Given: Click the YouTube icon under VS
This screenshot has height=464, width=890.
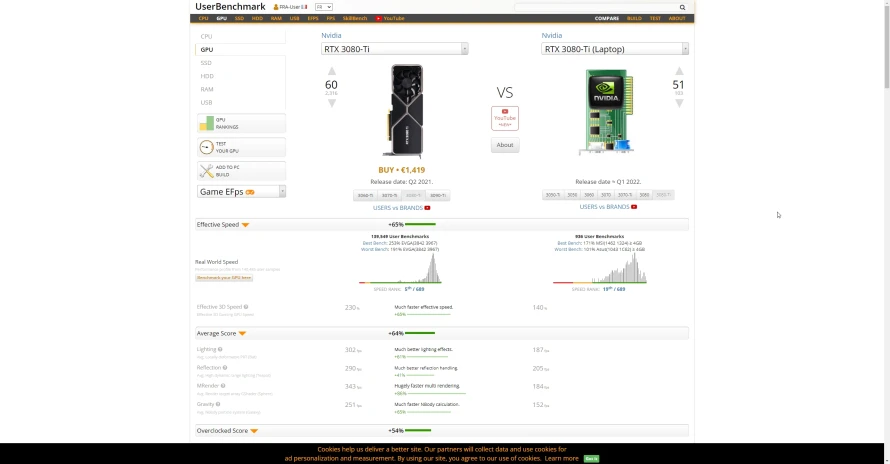Looking at the screenshot, I should pos(505,111).
